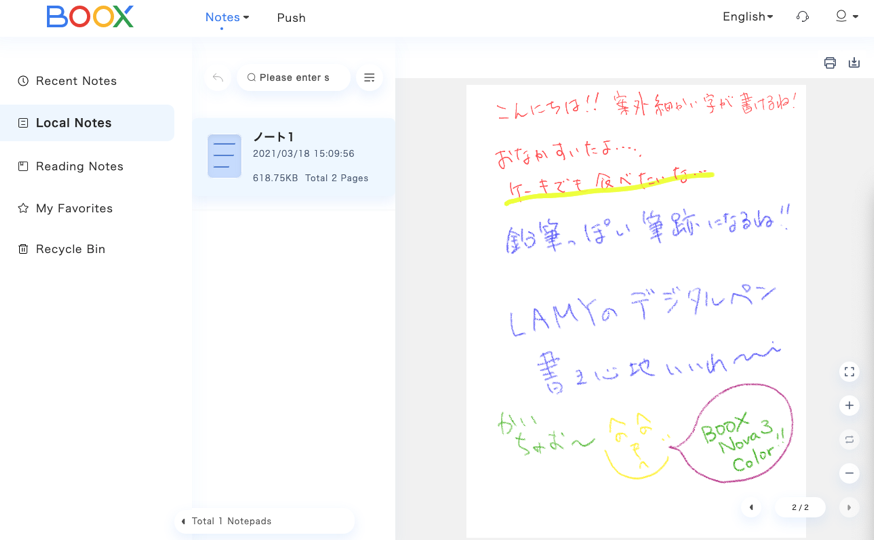This screenshot has height=540, width=874.
Task: Collapse the Total 1 Notepads panel arrow
Action: [183, 522]
